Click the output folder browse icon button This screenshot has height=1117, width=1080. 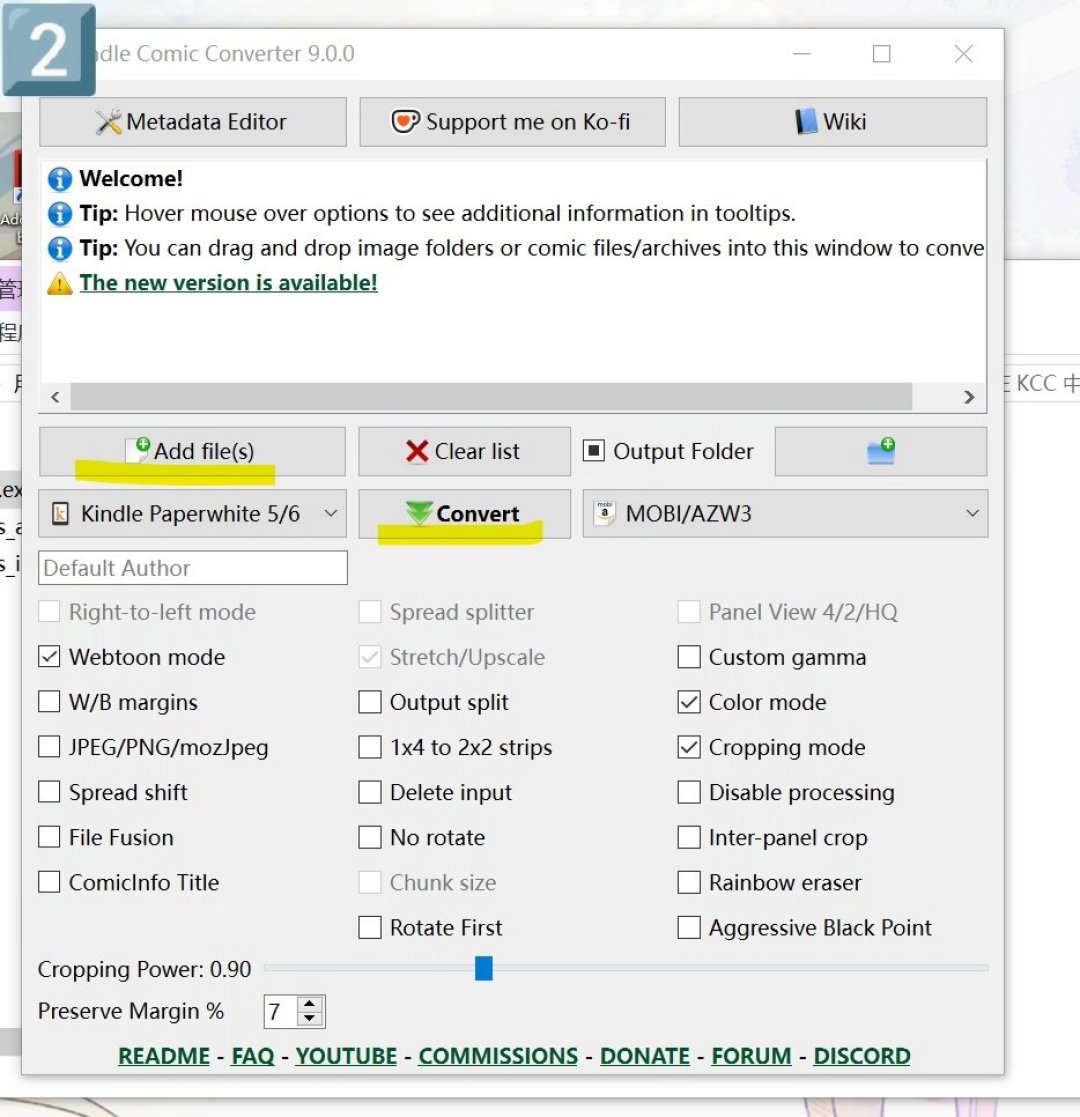click(x=881, y=452)
